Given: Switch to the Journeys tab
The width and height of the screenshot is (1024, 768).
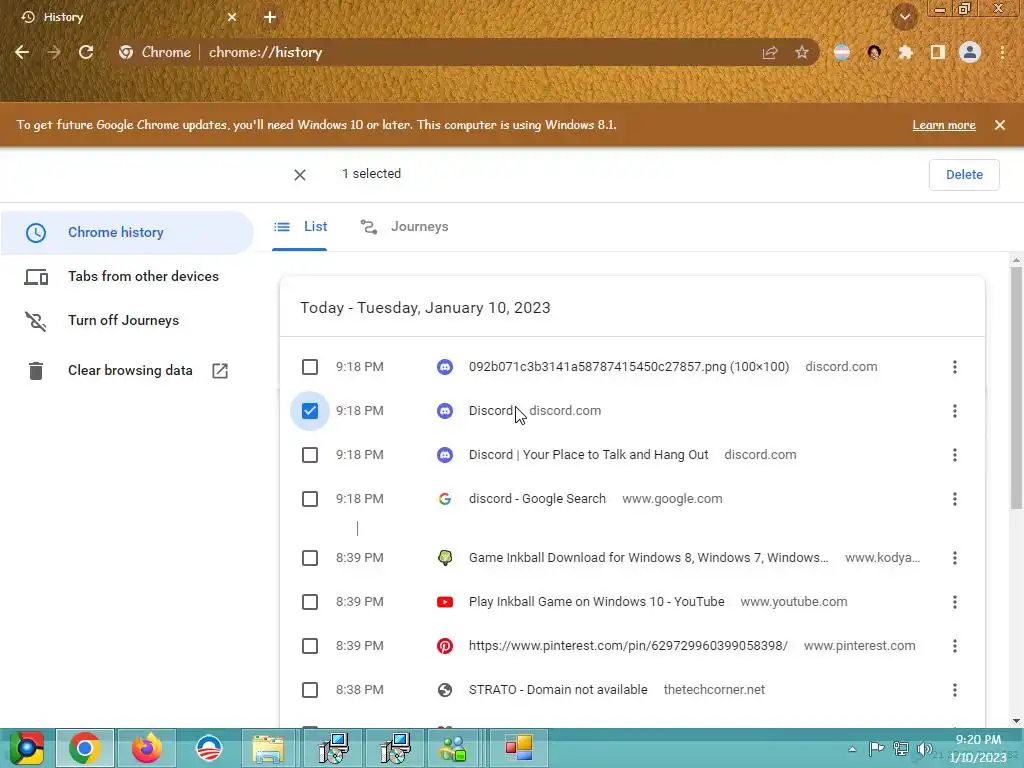Looking at the screenshot, I should 405,227.
